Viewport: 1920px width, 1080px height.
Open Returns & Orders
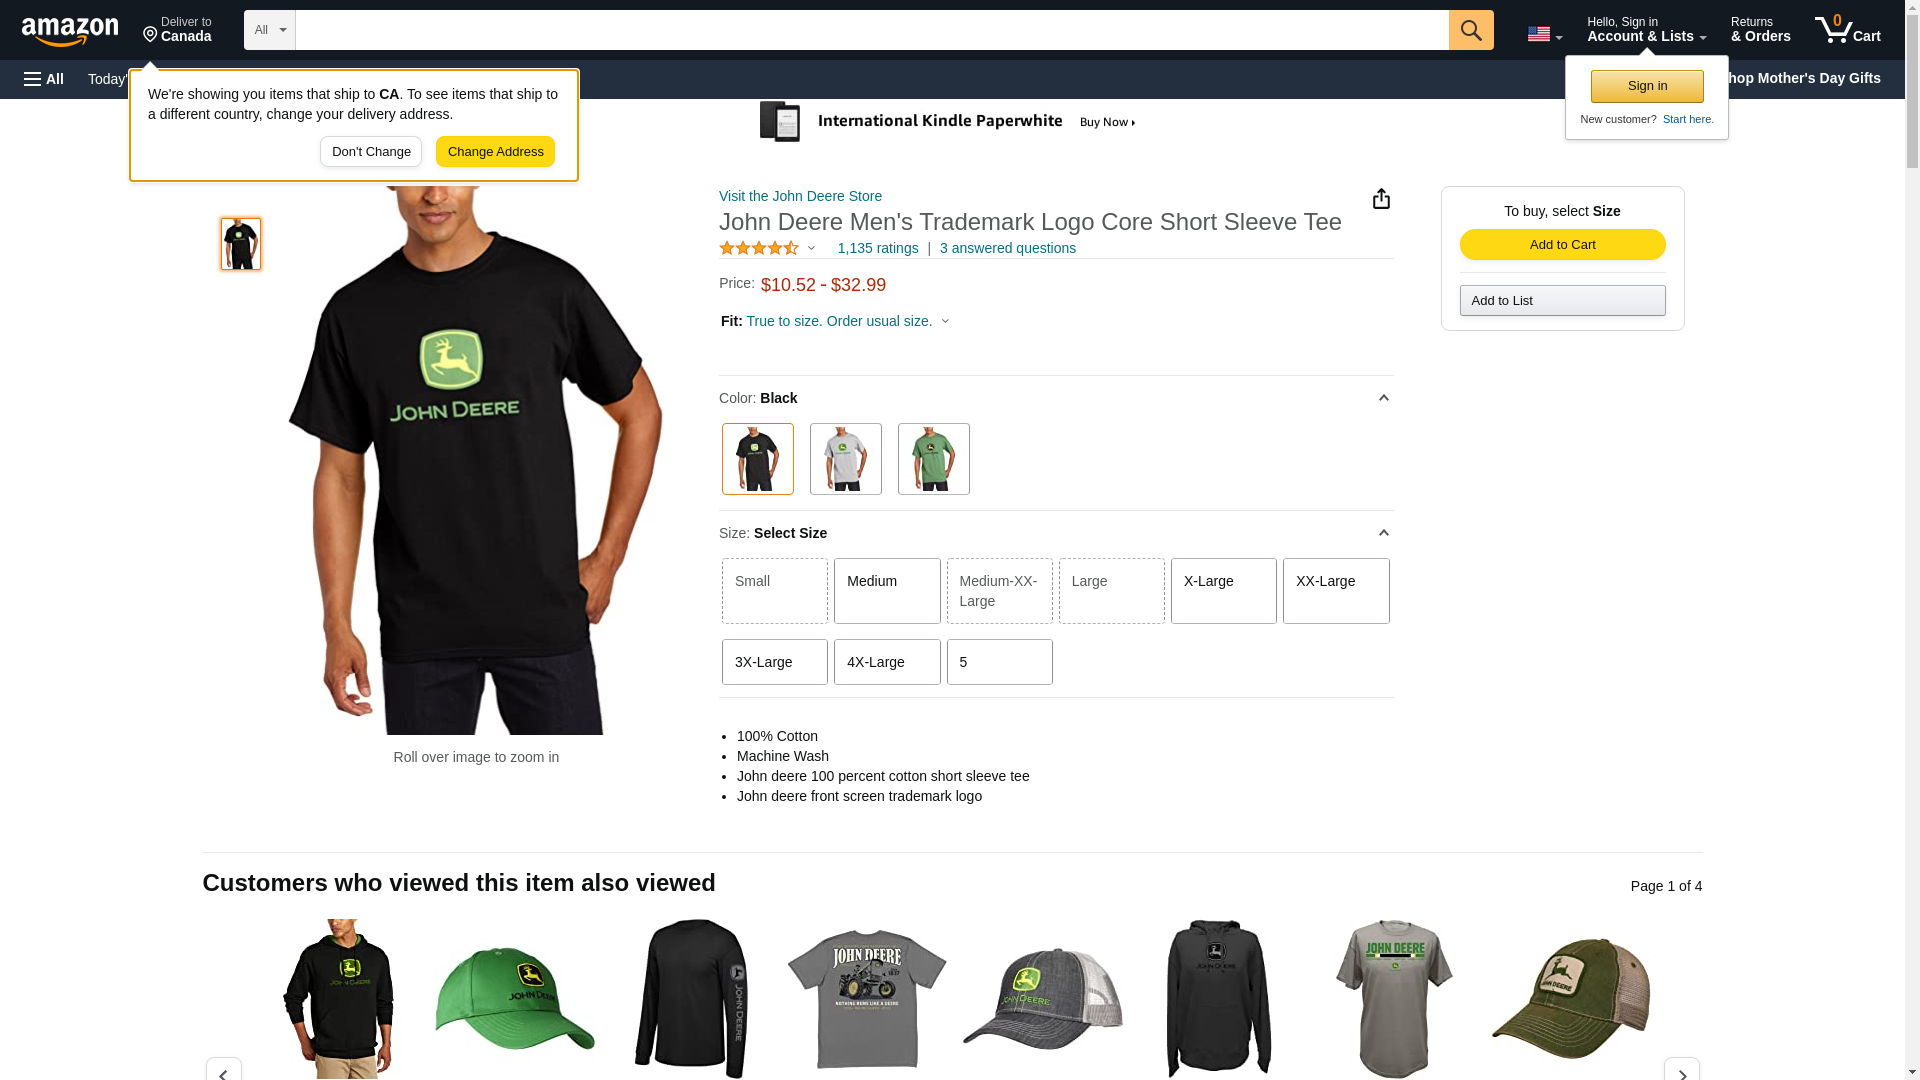[x=1760, y=30]
